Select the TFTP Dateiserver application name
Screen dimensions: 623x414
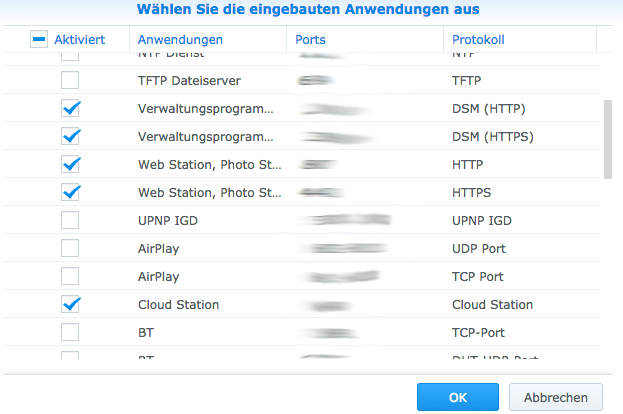pyautogui.click(x=189, y=80)
